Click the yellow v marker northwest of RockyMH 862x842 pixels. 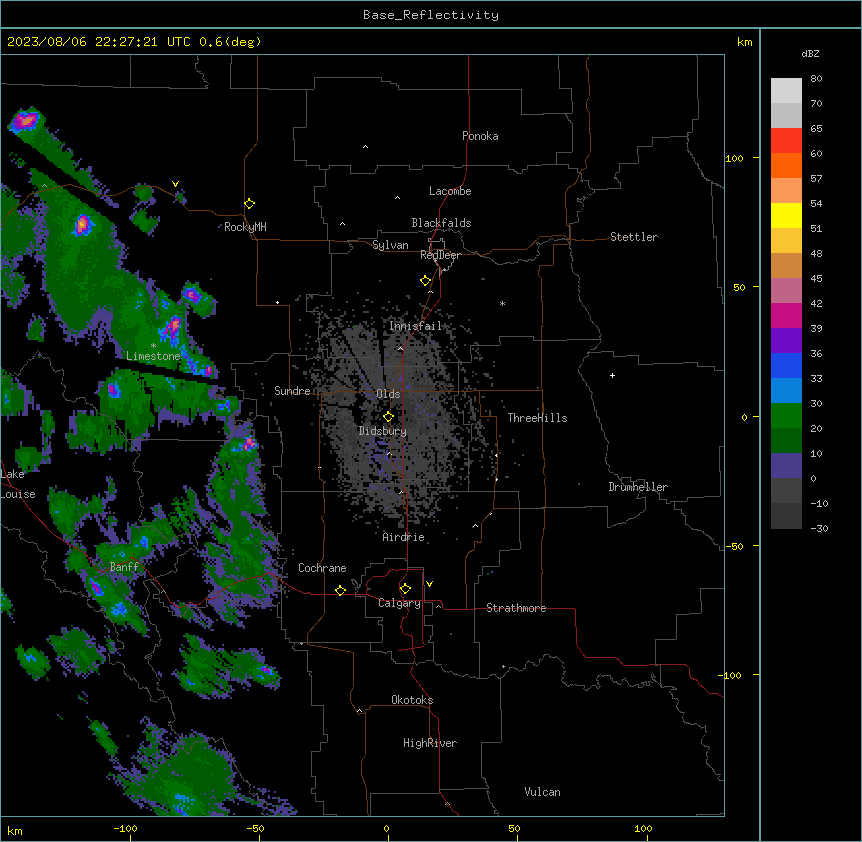[175, 184]
